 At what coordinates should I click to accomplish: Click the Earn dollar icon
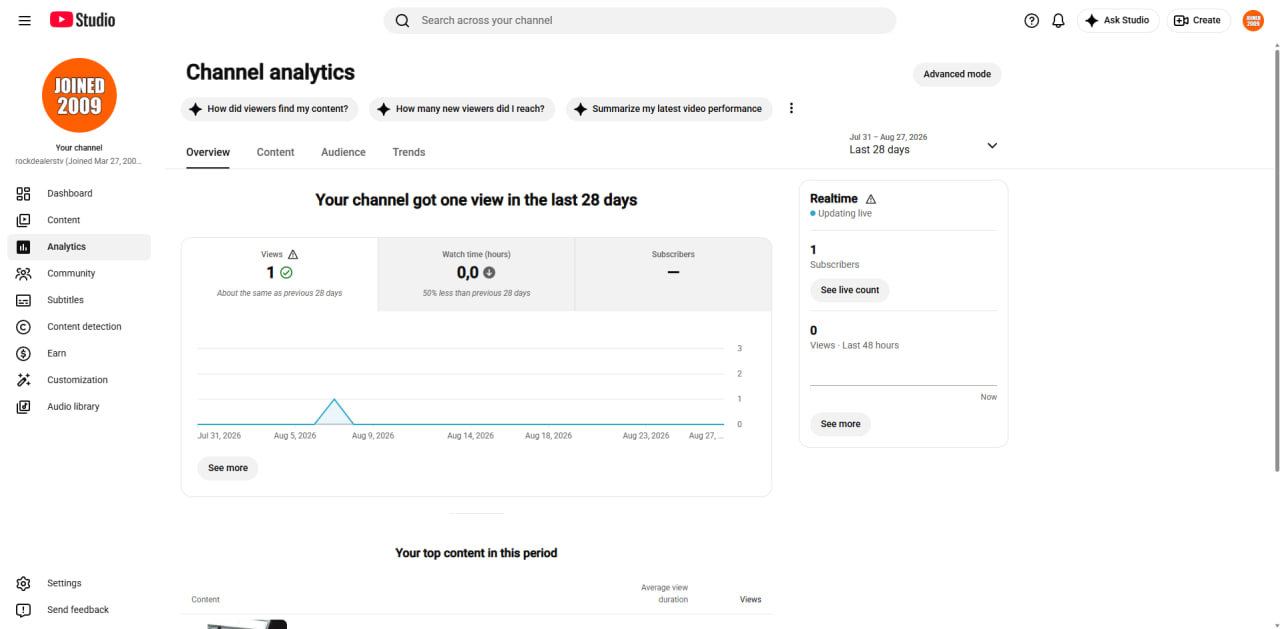tap(24, 353)
